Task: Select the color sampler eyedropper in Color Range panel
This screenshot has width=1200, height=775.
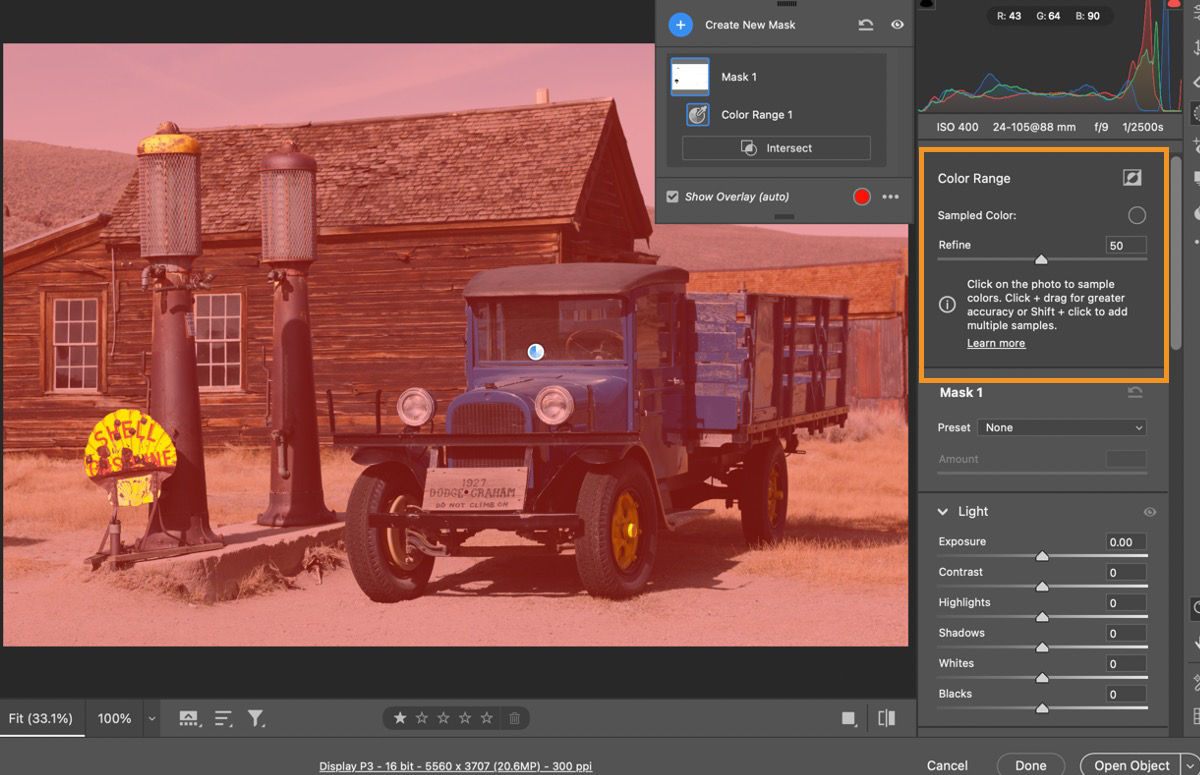Action: [1133, 177]
